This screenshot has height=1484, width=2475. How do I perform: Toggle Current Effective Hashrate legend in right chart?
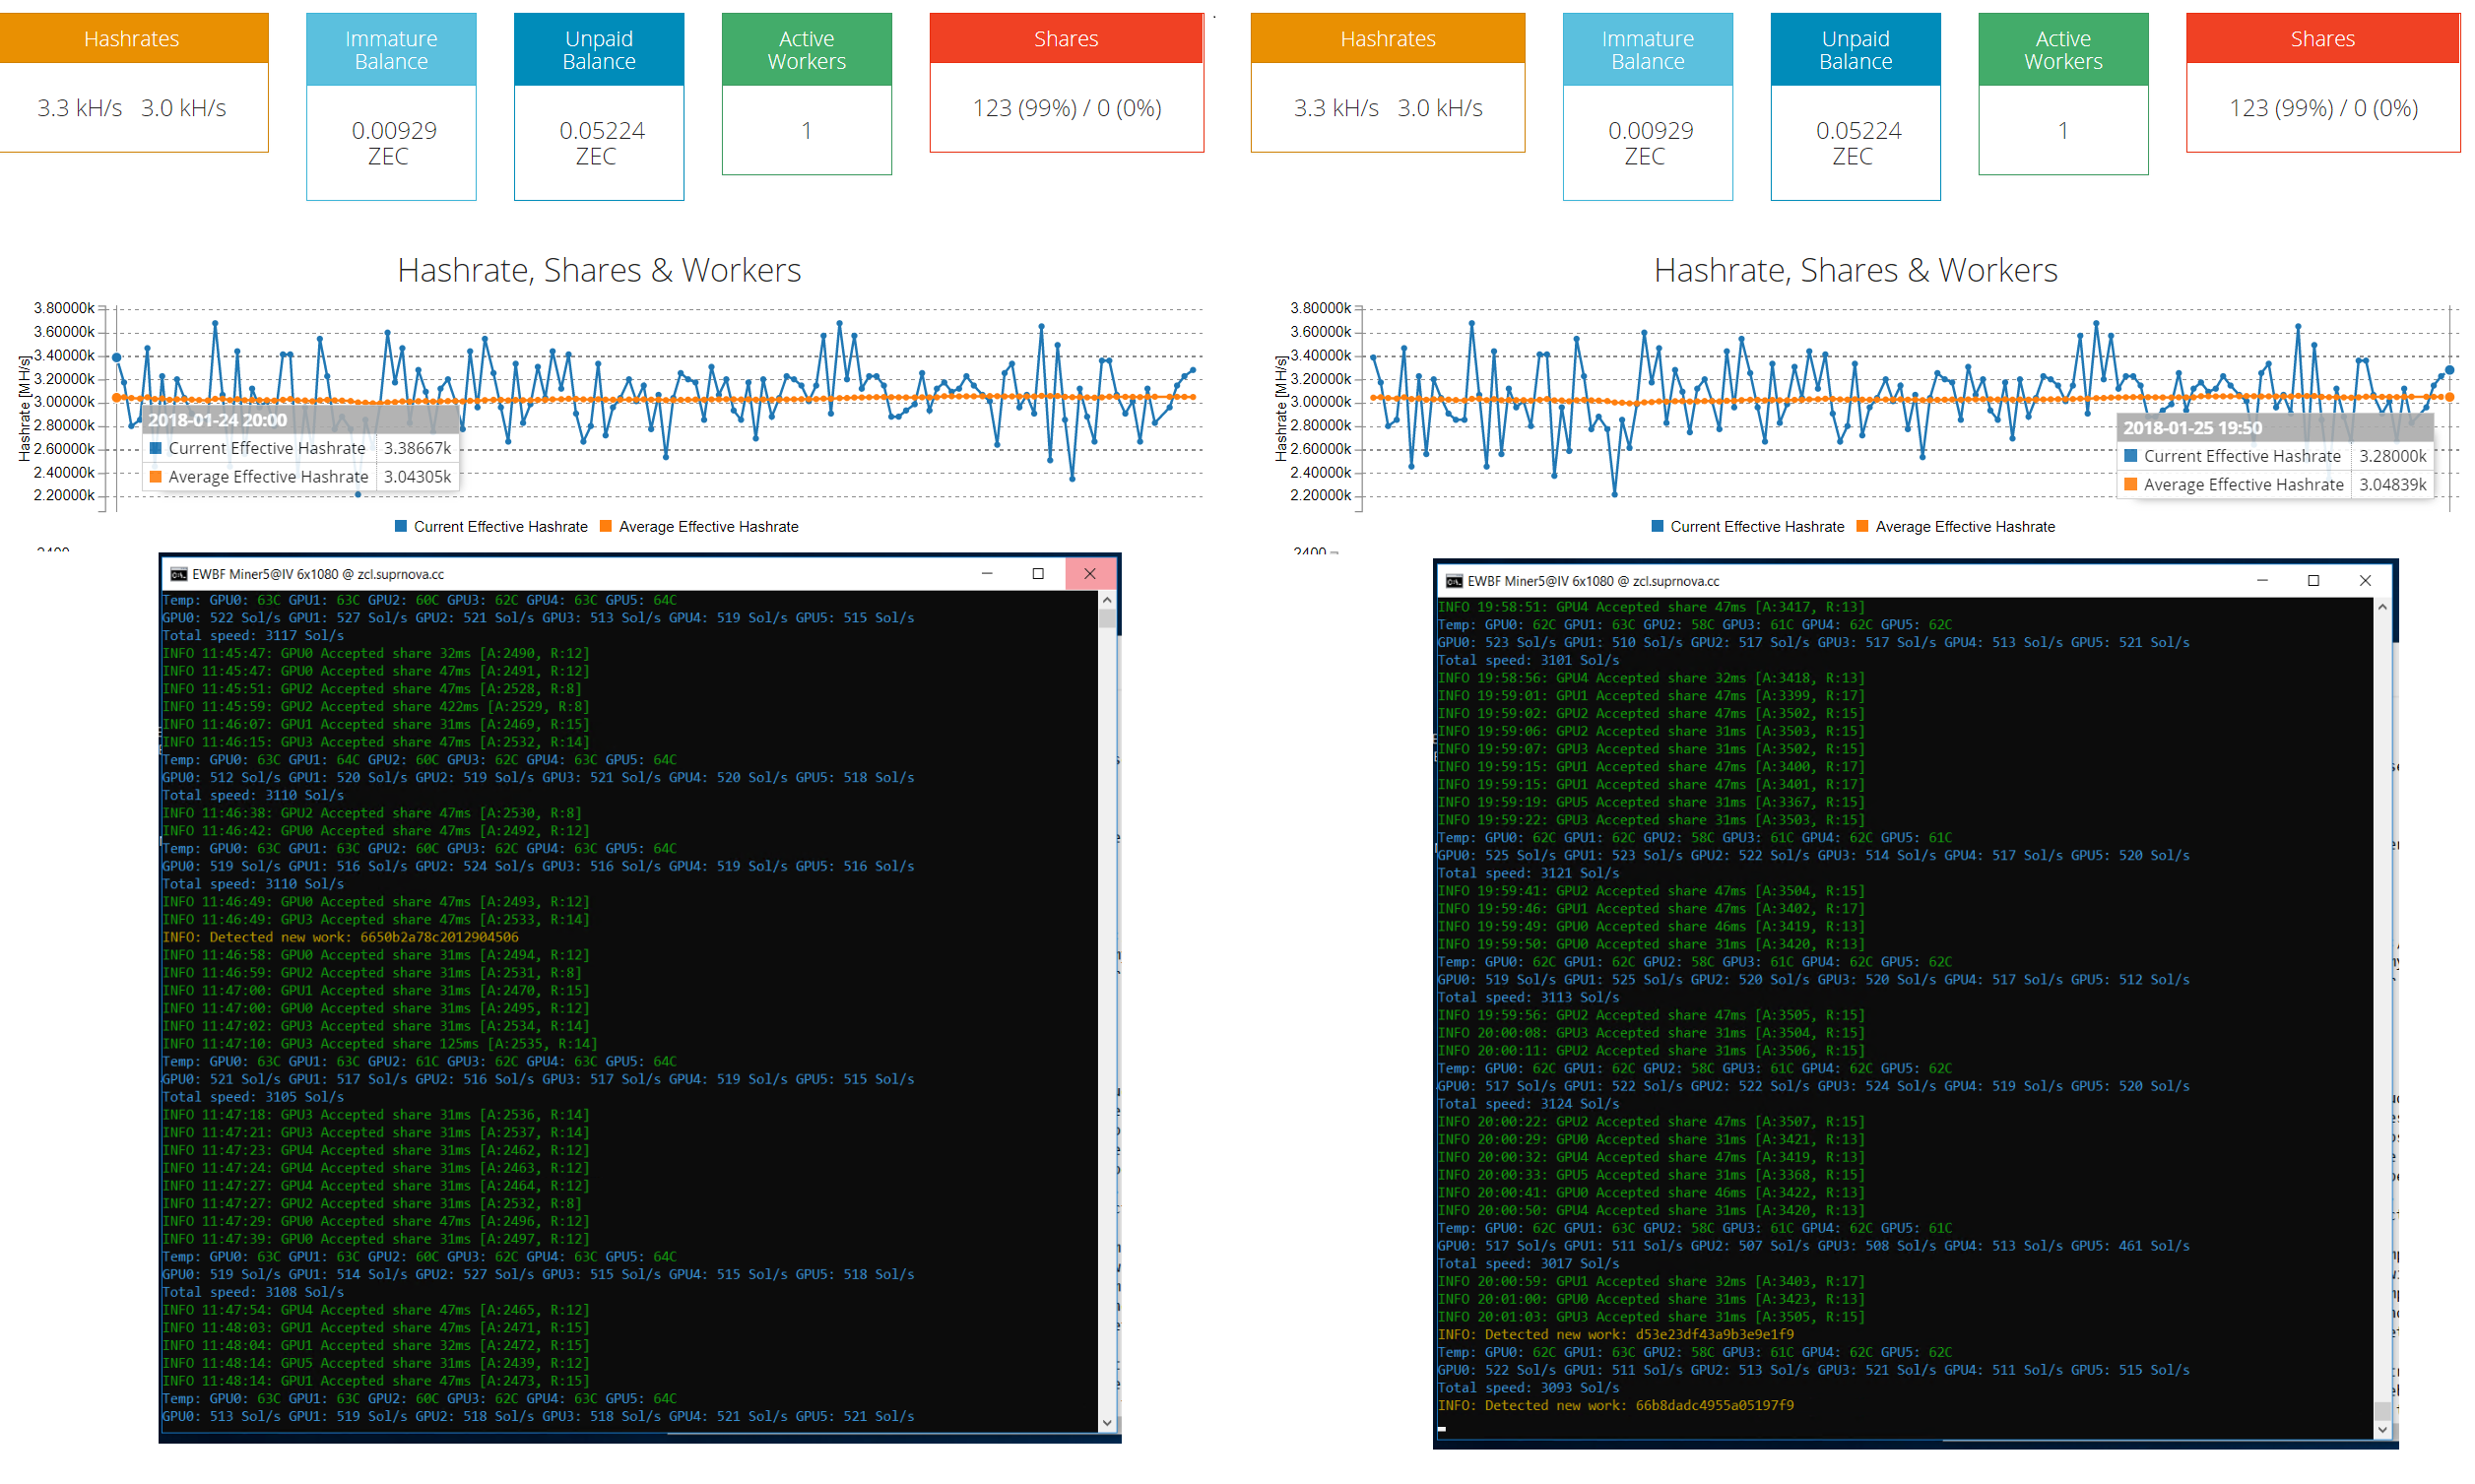[1747, 527]
